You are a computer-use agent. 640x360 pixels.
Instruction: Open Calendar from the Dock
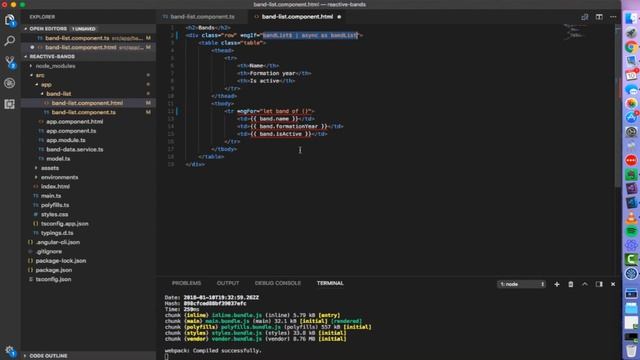click(x=631, y=75)
